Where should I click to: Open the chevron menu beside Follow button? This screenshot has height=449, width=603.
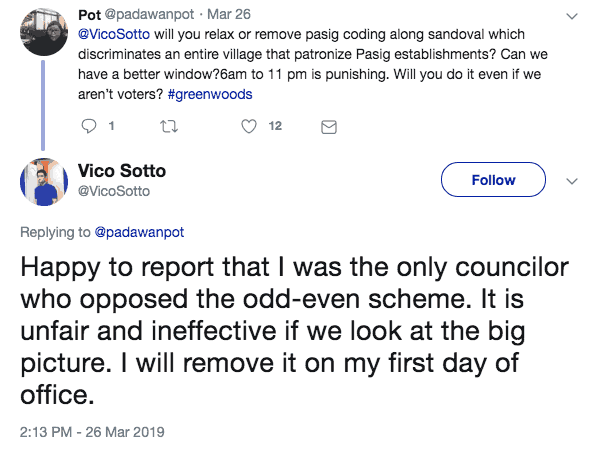click(x=572, y=181)
